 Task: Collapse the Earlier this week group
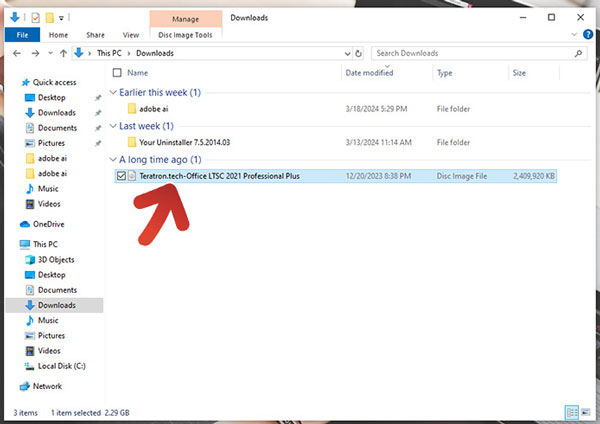point(113,93)
